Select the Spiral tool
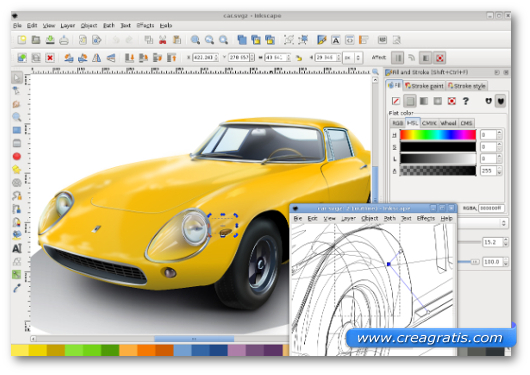The image size is (530, 375). click(17, 183)
